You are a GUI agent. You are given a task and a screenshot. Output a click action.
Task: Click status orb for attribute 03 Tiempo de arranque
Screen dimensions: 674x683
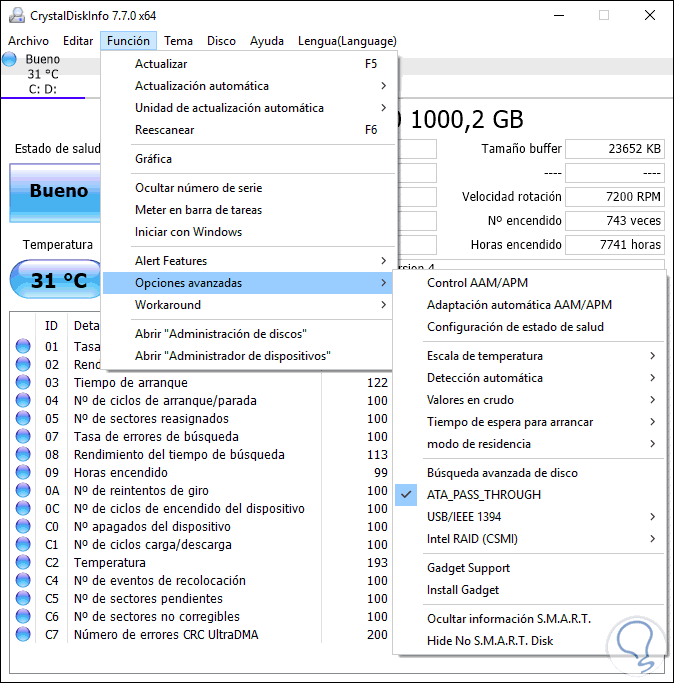click(23, 382)
